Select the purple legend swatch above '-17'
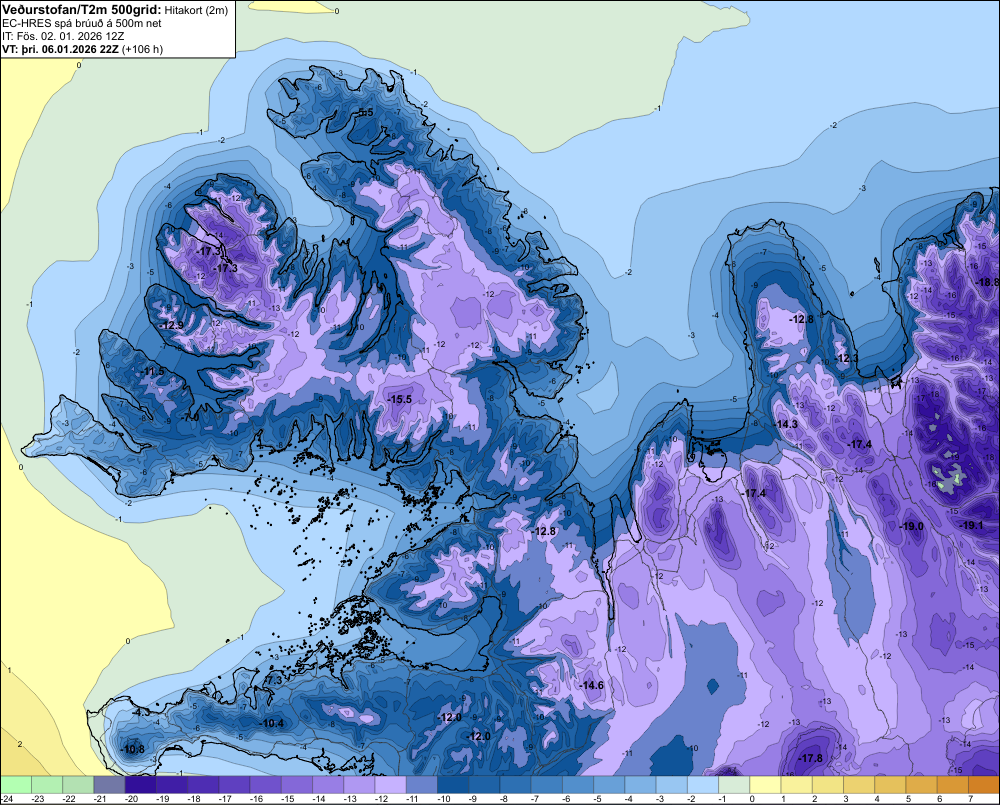1000x805 pixels. point(234,784)
